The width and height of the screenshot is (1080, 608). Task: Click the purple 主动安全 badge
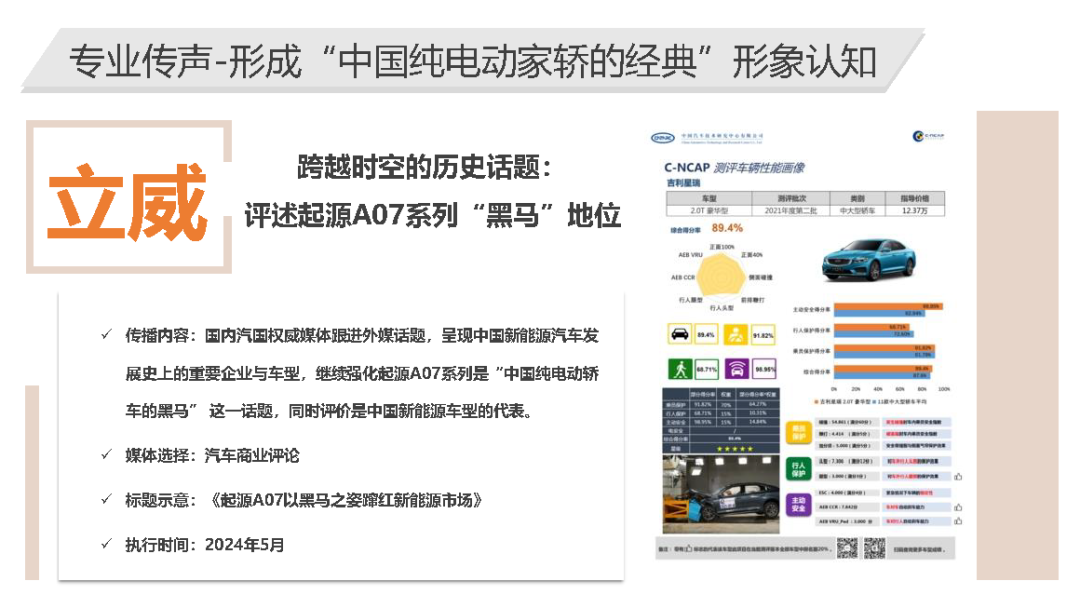point(798,505)
